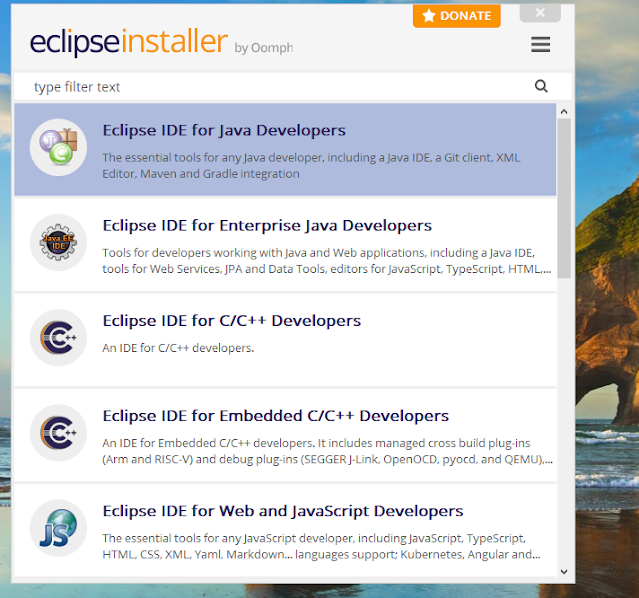
Task: Select Eclipse IDE for C/C++ Developers title
Action: 231,321
